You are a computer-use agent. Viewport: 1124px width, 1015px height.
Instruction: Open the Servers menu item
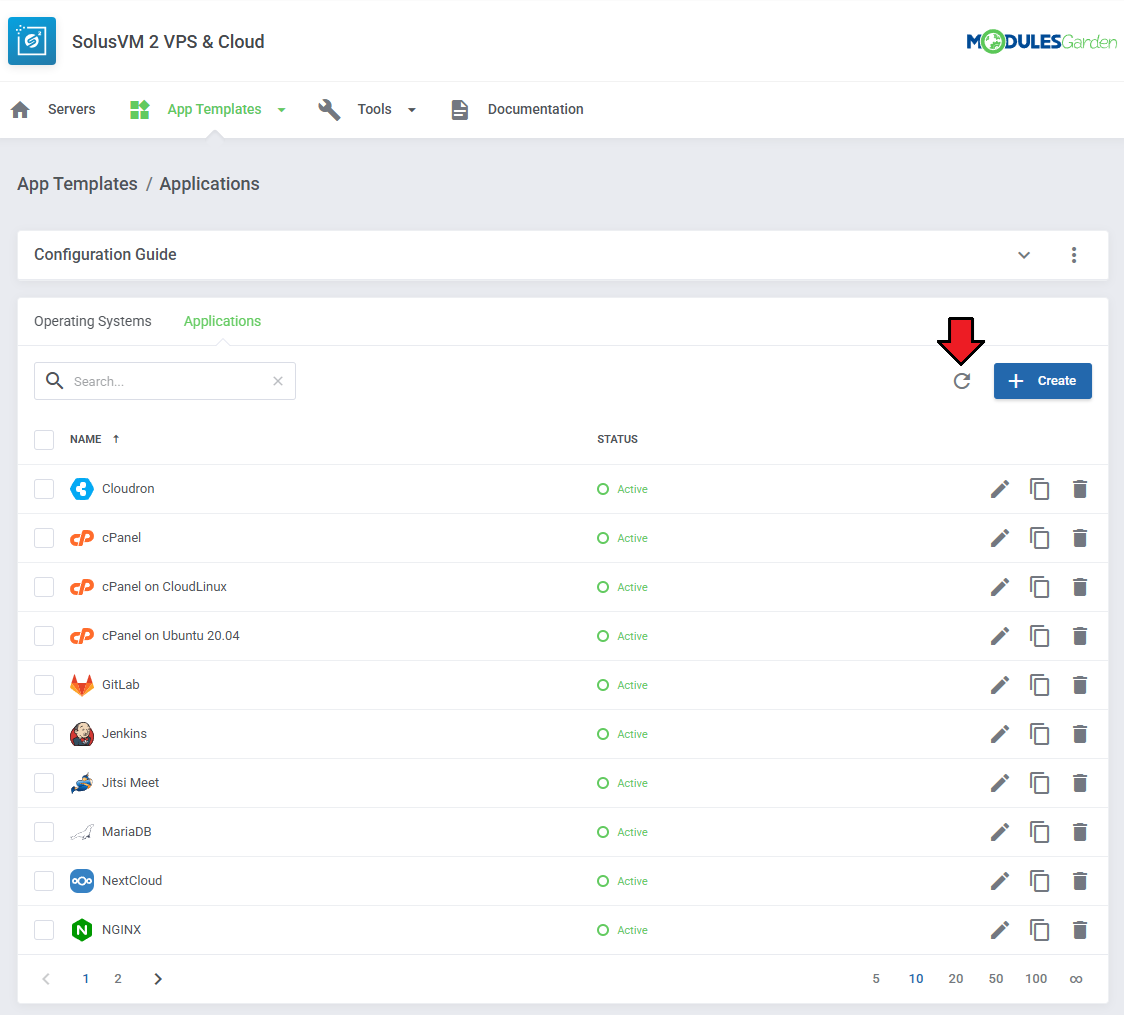pyautogui.click(x=53, y=109)
